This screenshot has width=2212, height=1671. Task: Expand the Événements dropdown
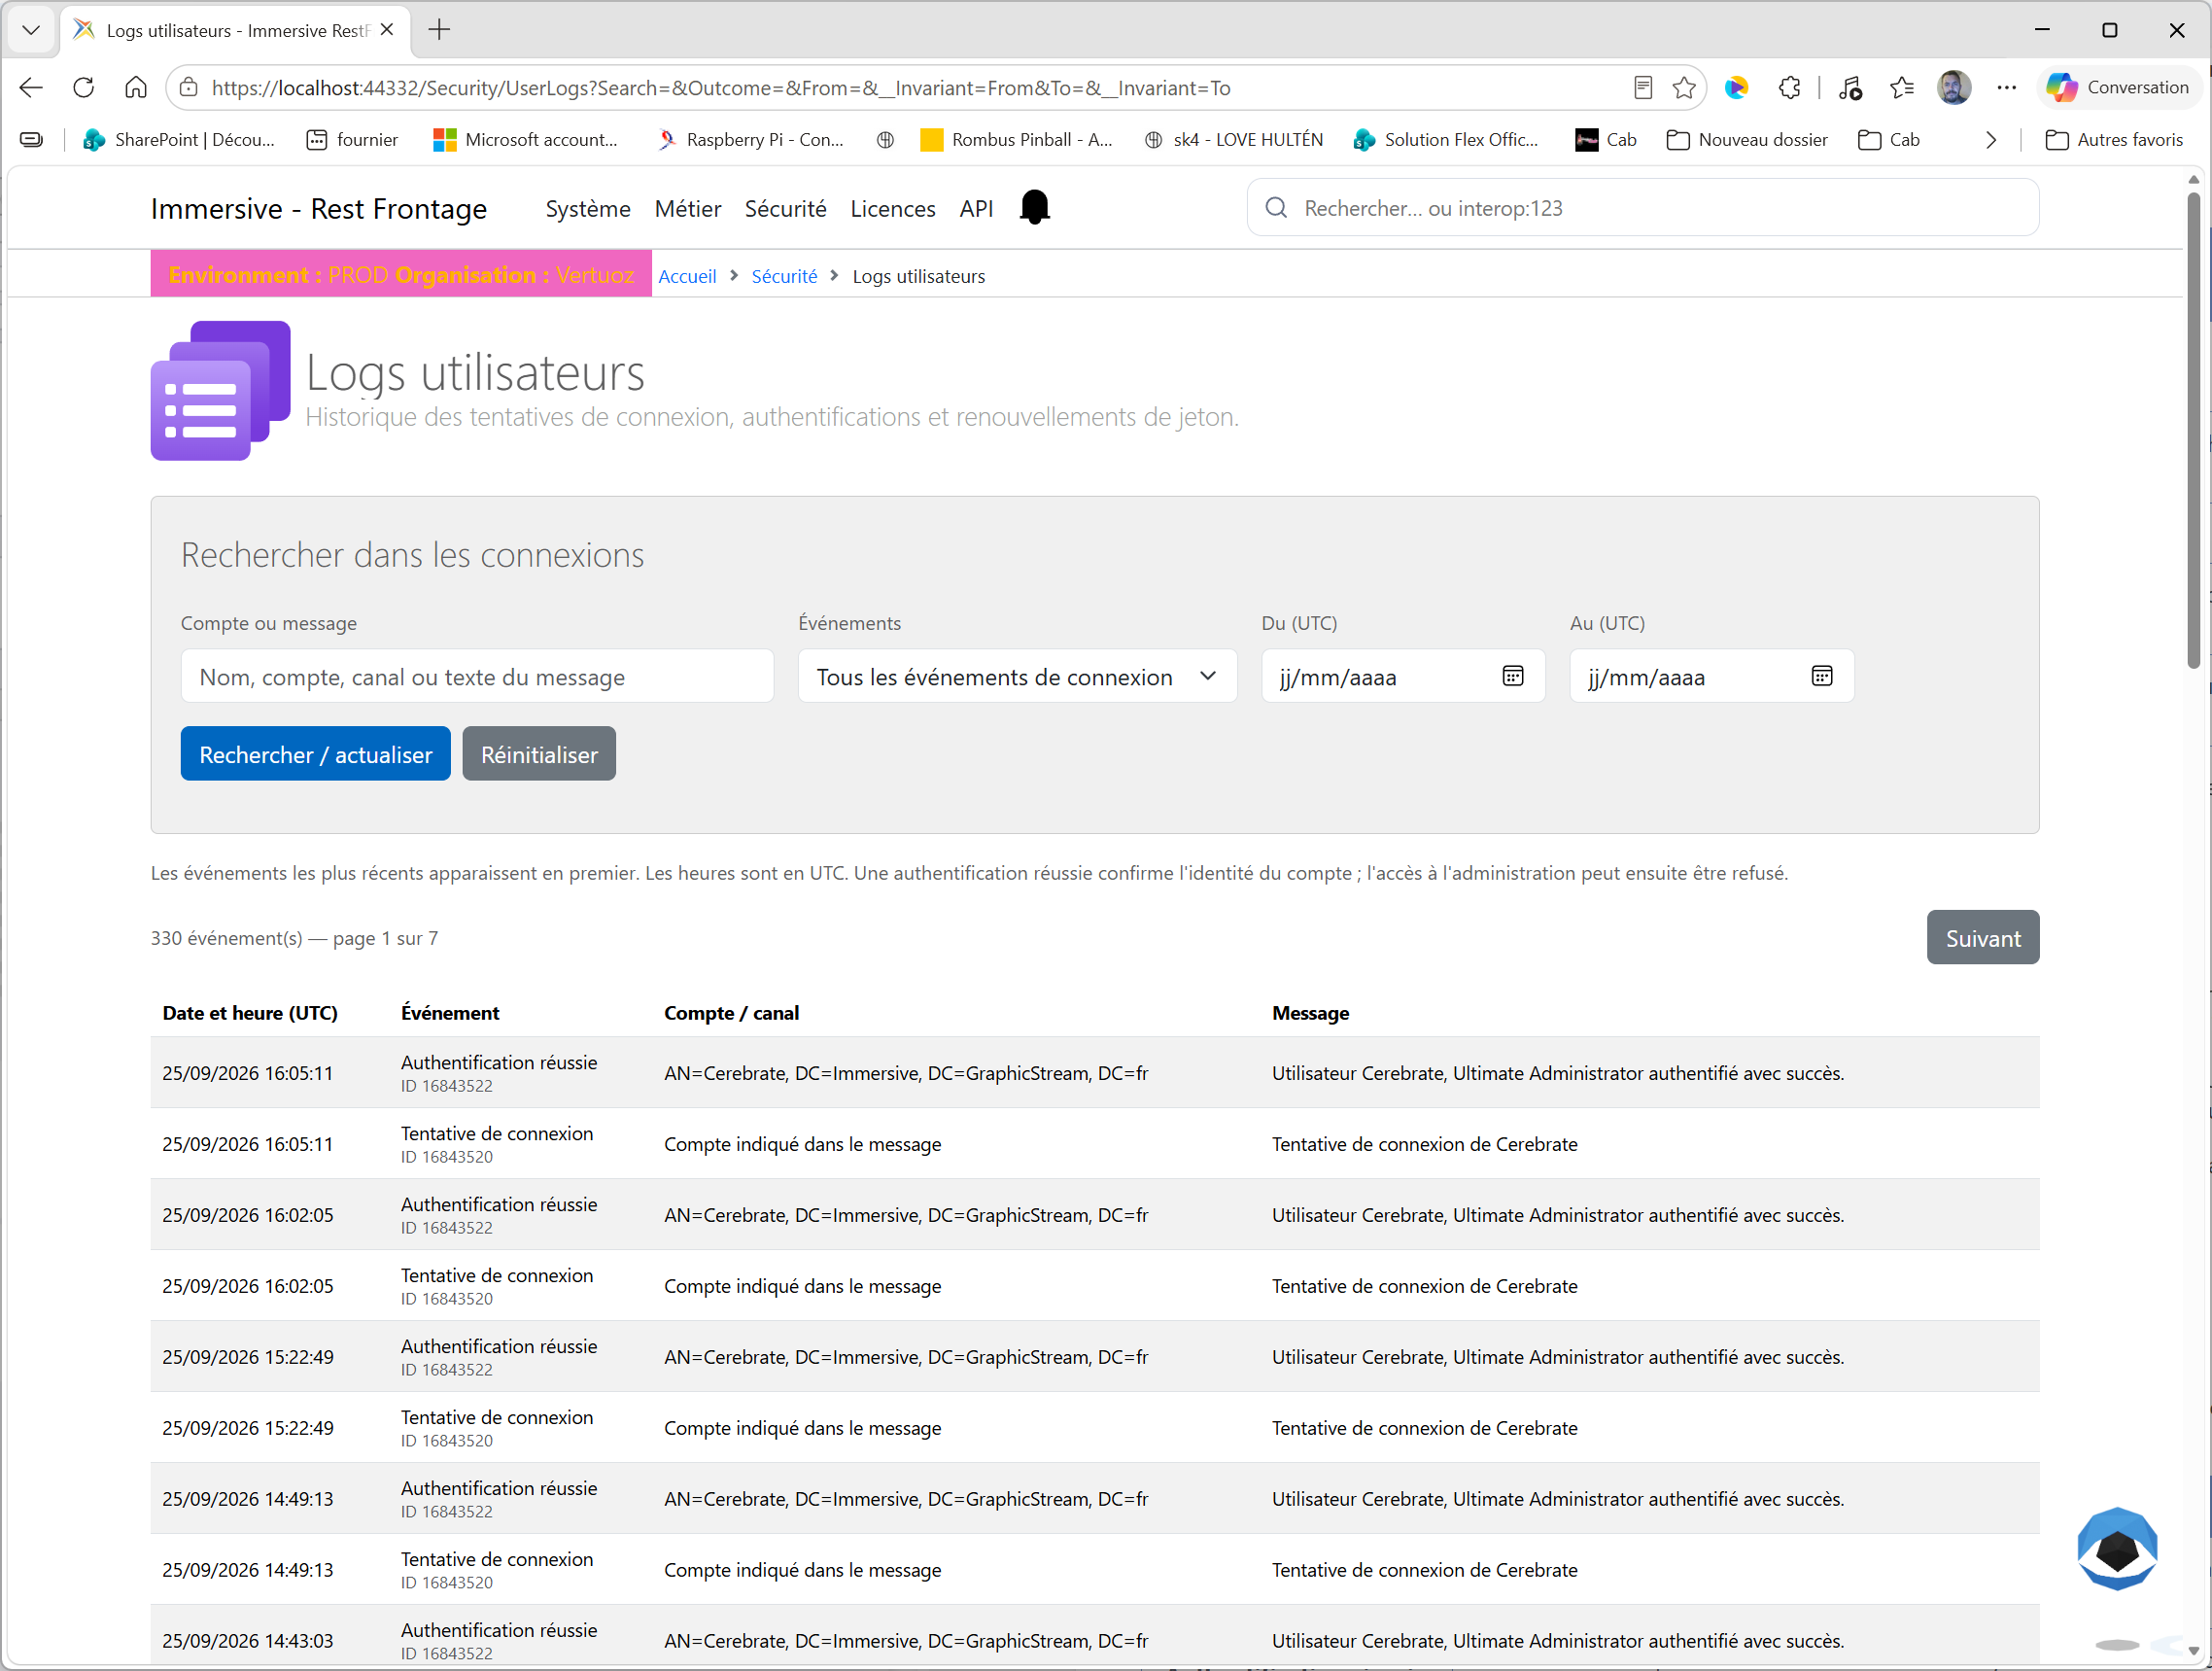tap(1017, 676)
